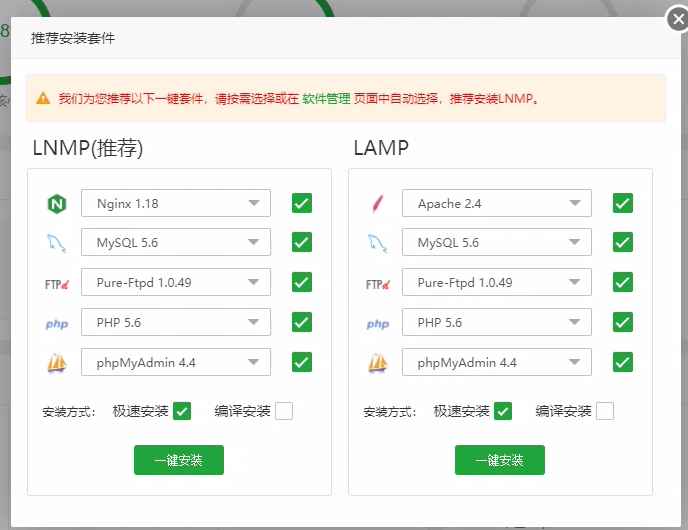Click 极速安装 label text in LNMP

(140, 411)
